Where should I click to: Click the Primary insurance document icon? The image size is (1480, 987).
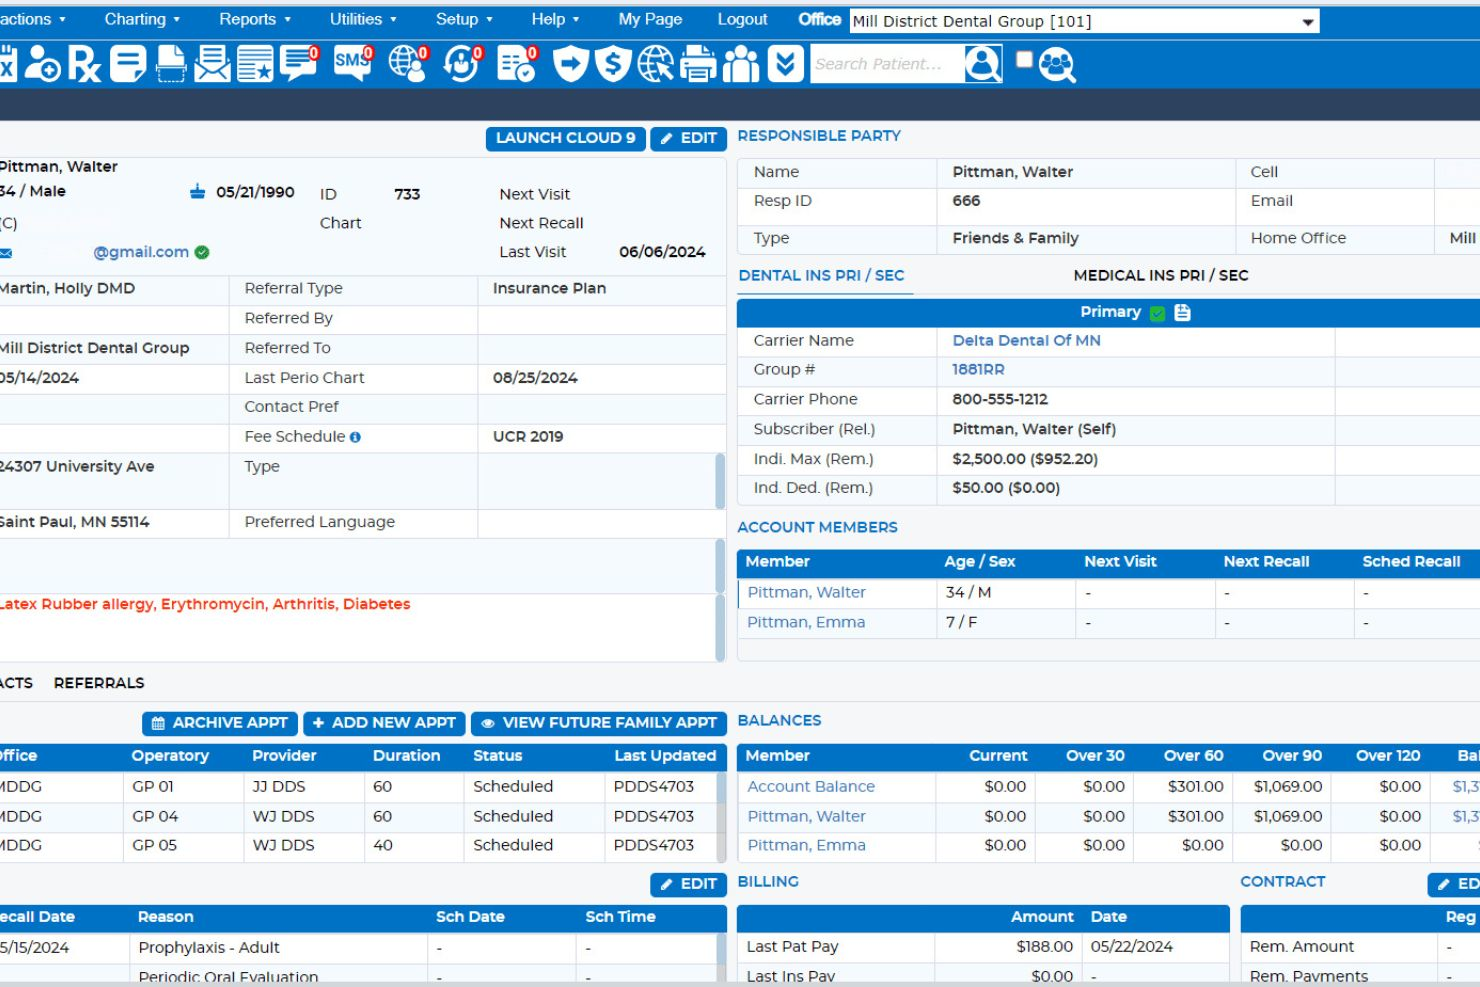point(1182,312)
